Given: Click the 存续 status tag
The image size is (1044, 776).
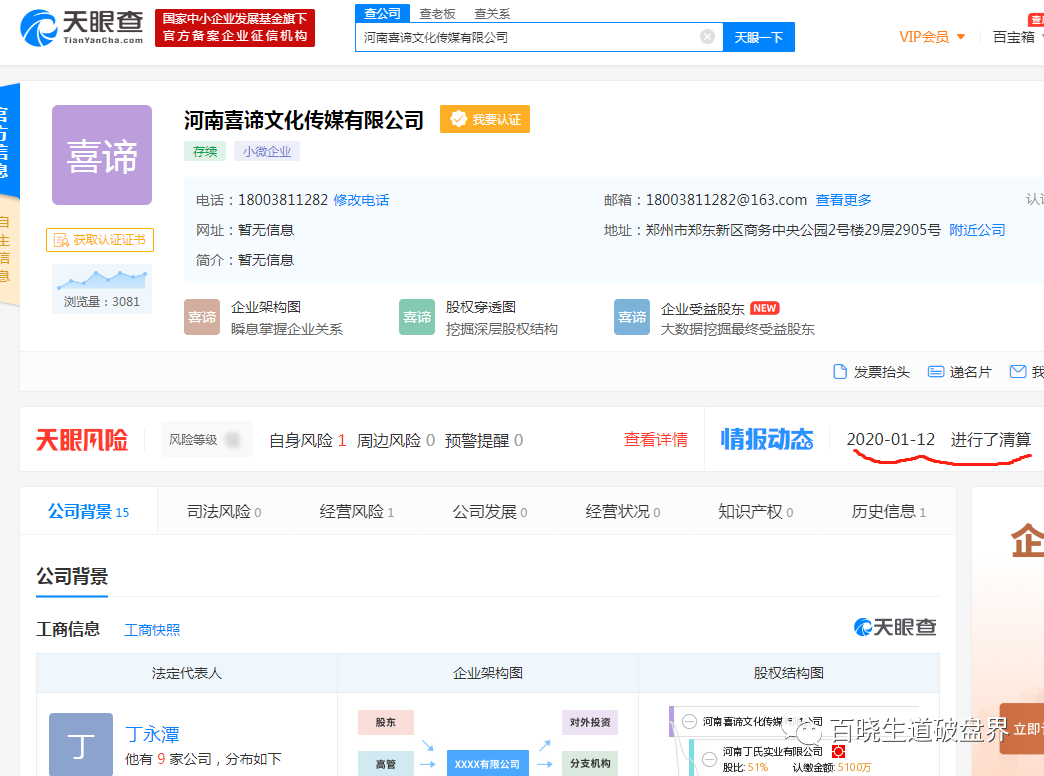Looking at the screenshot, I should (x=204, y=151).
